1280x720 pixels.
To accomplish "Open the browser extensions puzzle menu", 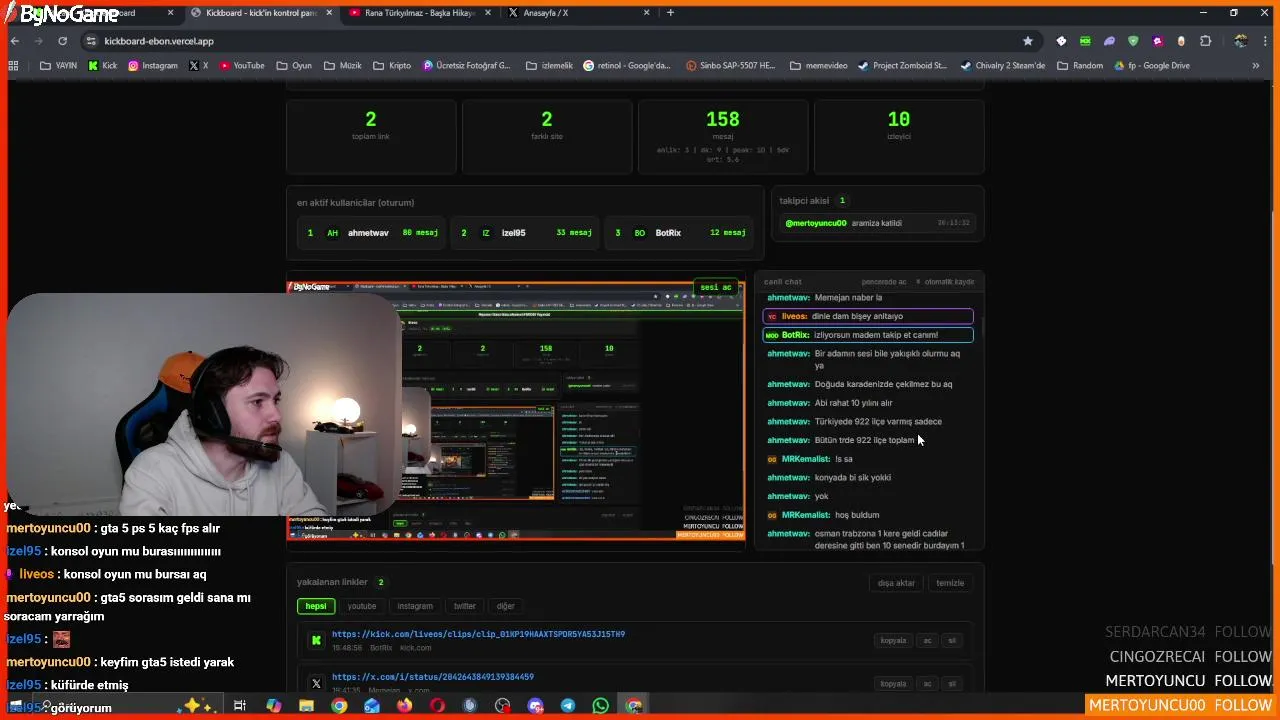I will (1205, 41).
